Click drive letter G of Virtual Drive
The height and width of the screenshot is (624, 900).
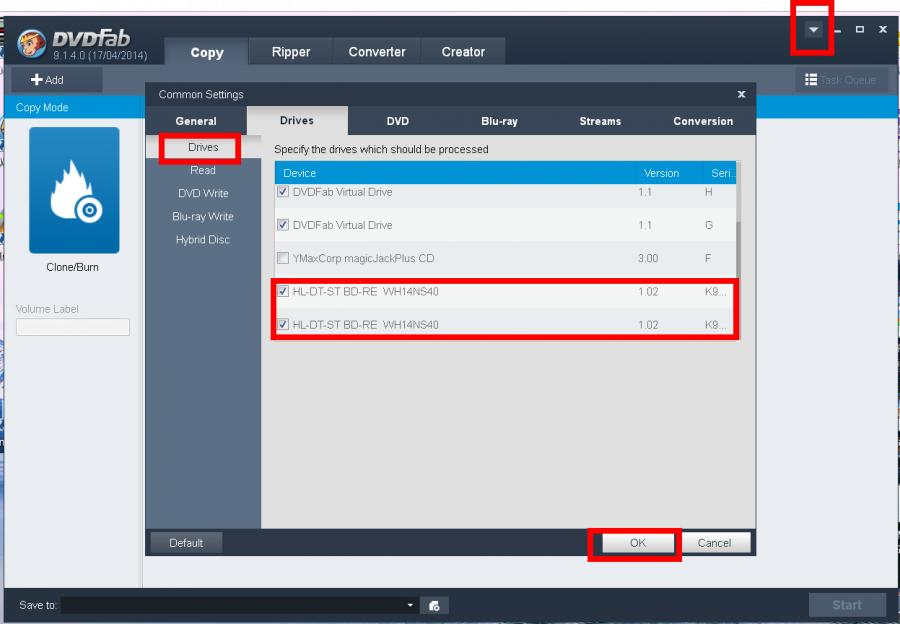click(x=709, y=225)
